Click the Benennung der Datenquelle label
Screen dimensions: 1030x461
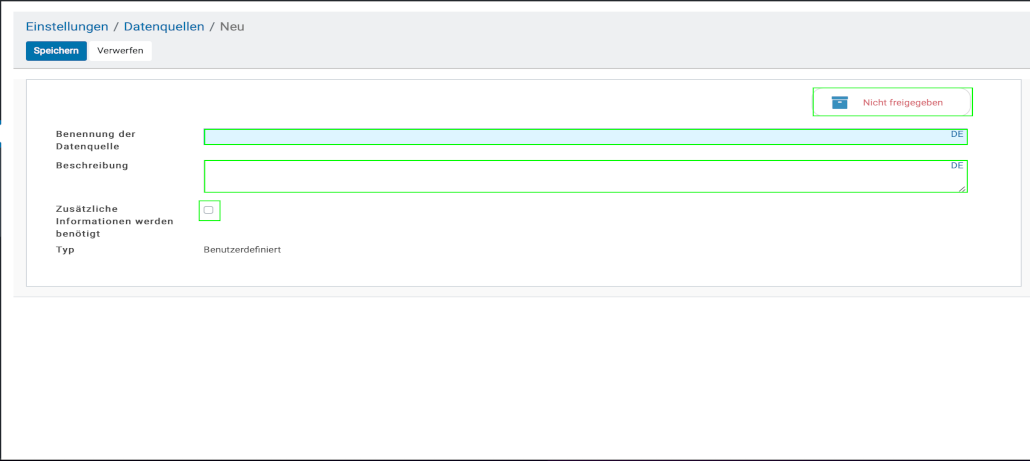(96, 140)
